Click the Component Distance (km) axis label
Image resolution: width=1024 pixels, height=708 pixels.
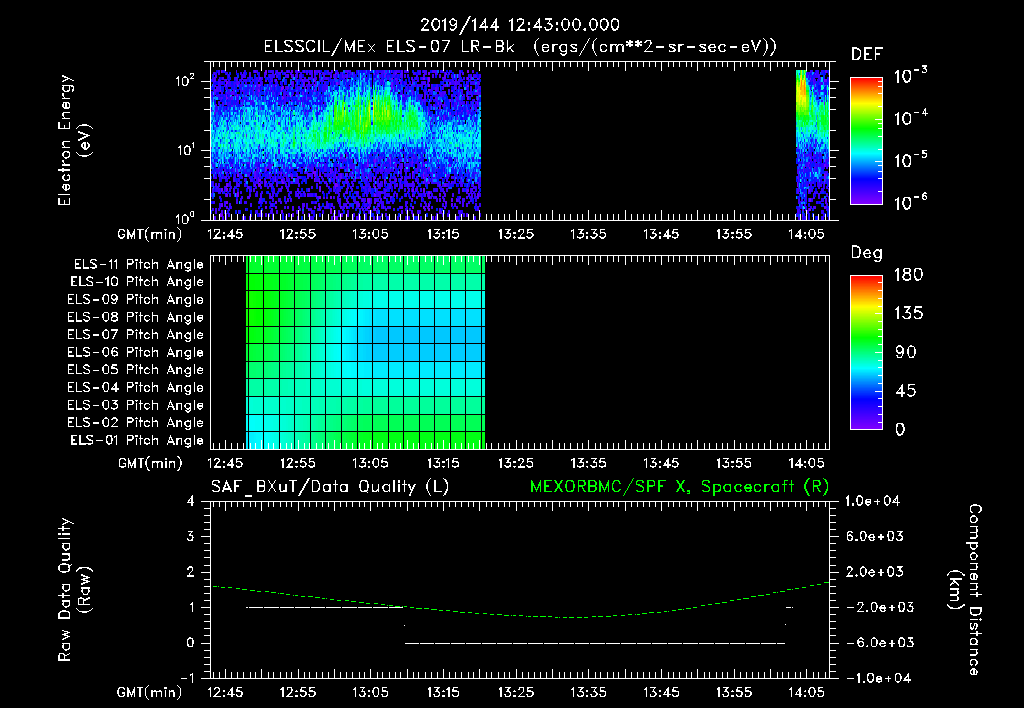tap(965, 590)
